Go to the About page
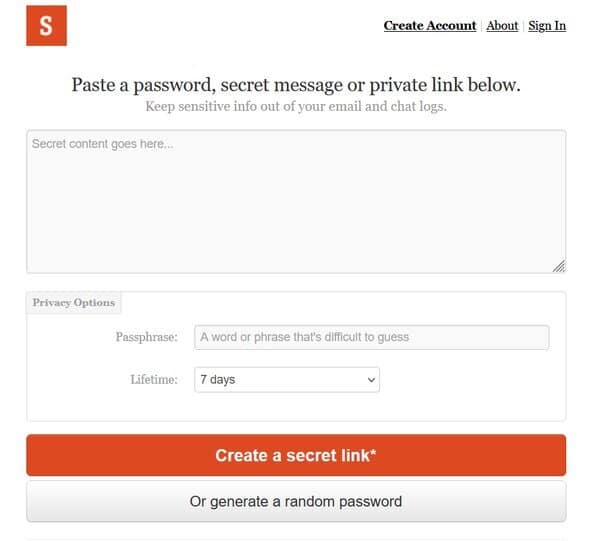This screenshot has height=541, width=600. click(x=502, y=26)
